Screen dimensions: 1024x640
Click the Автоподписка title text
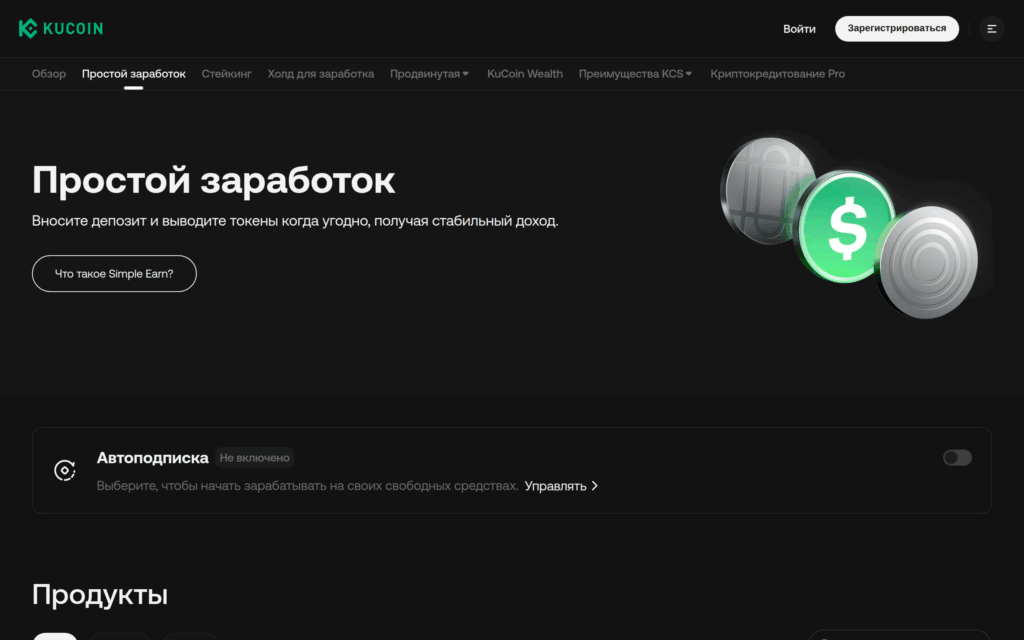point(153,458)
